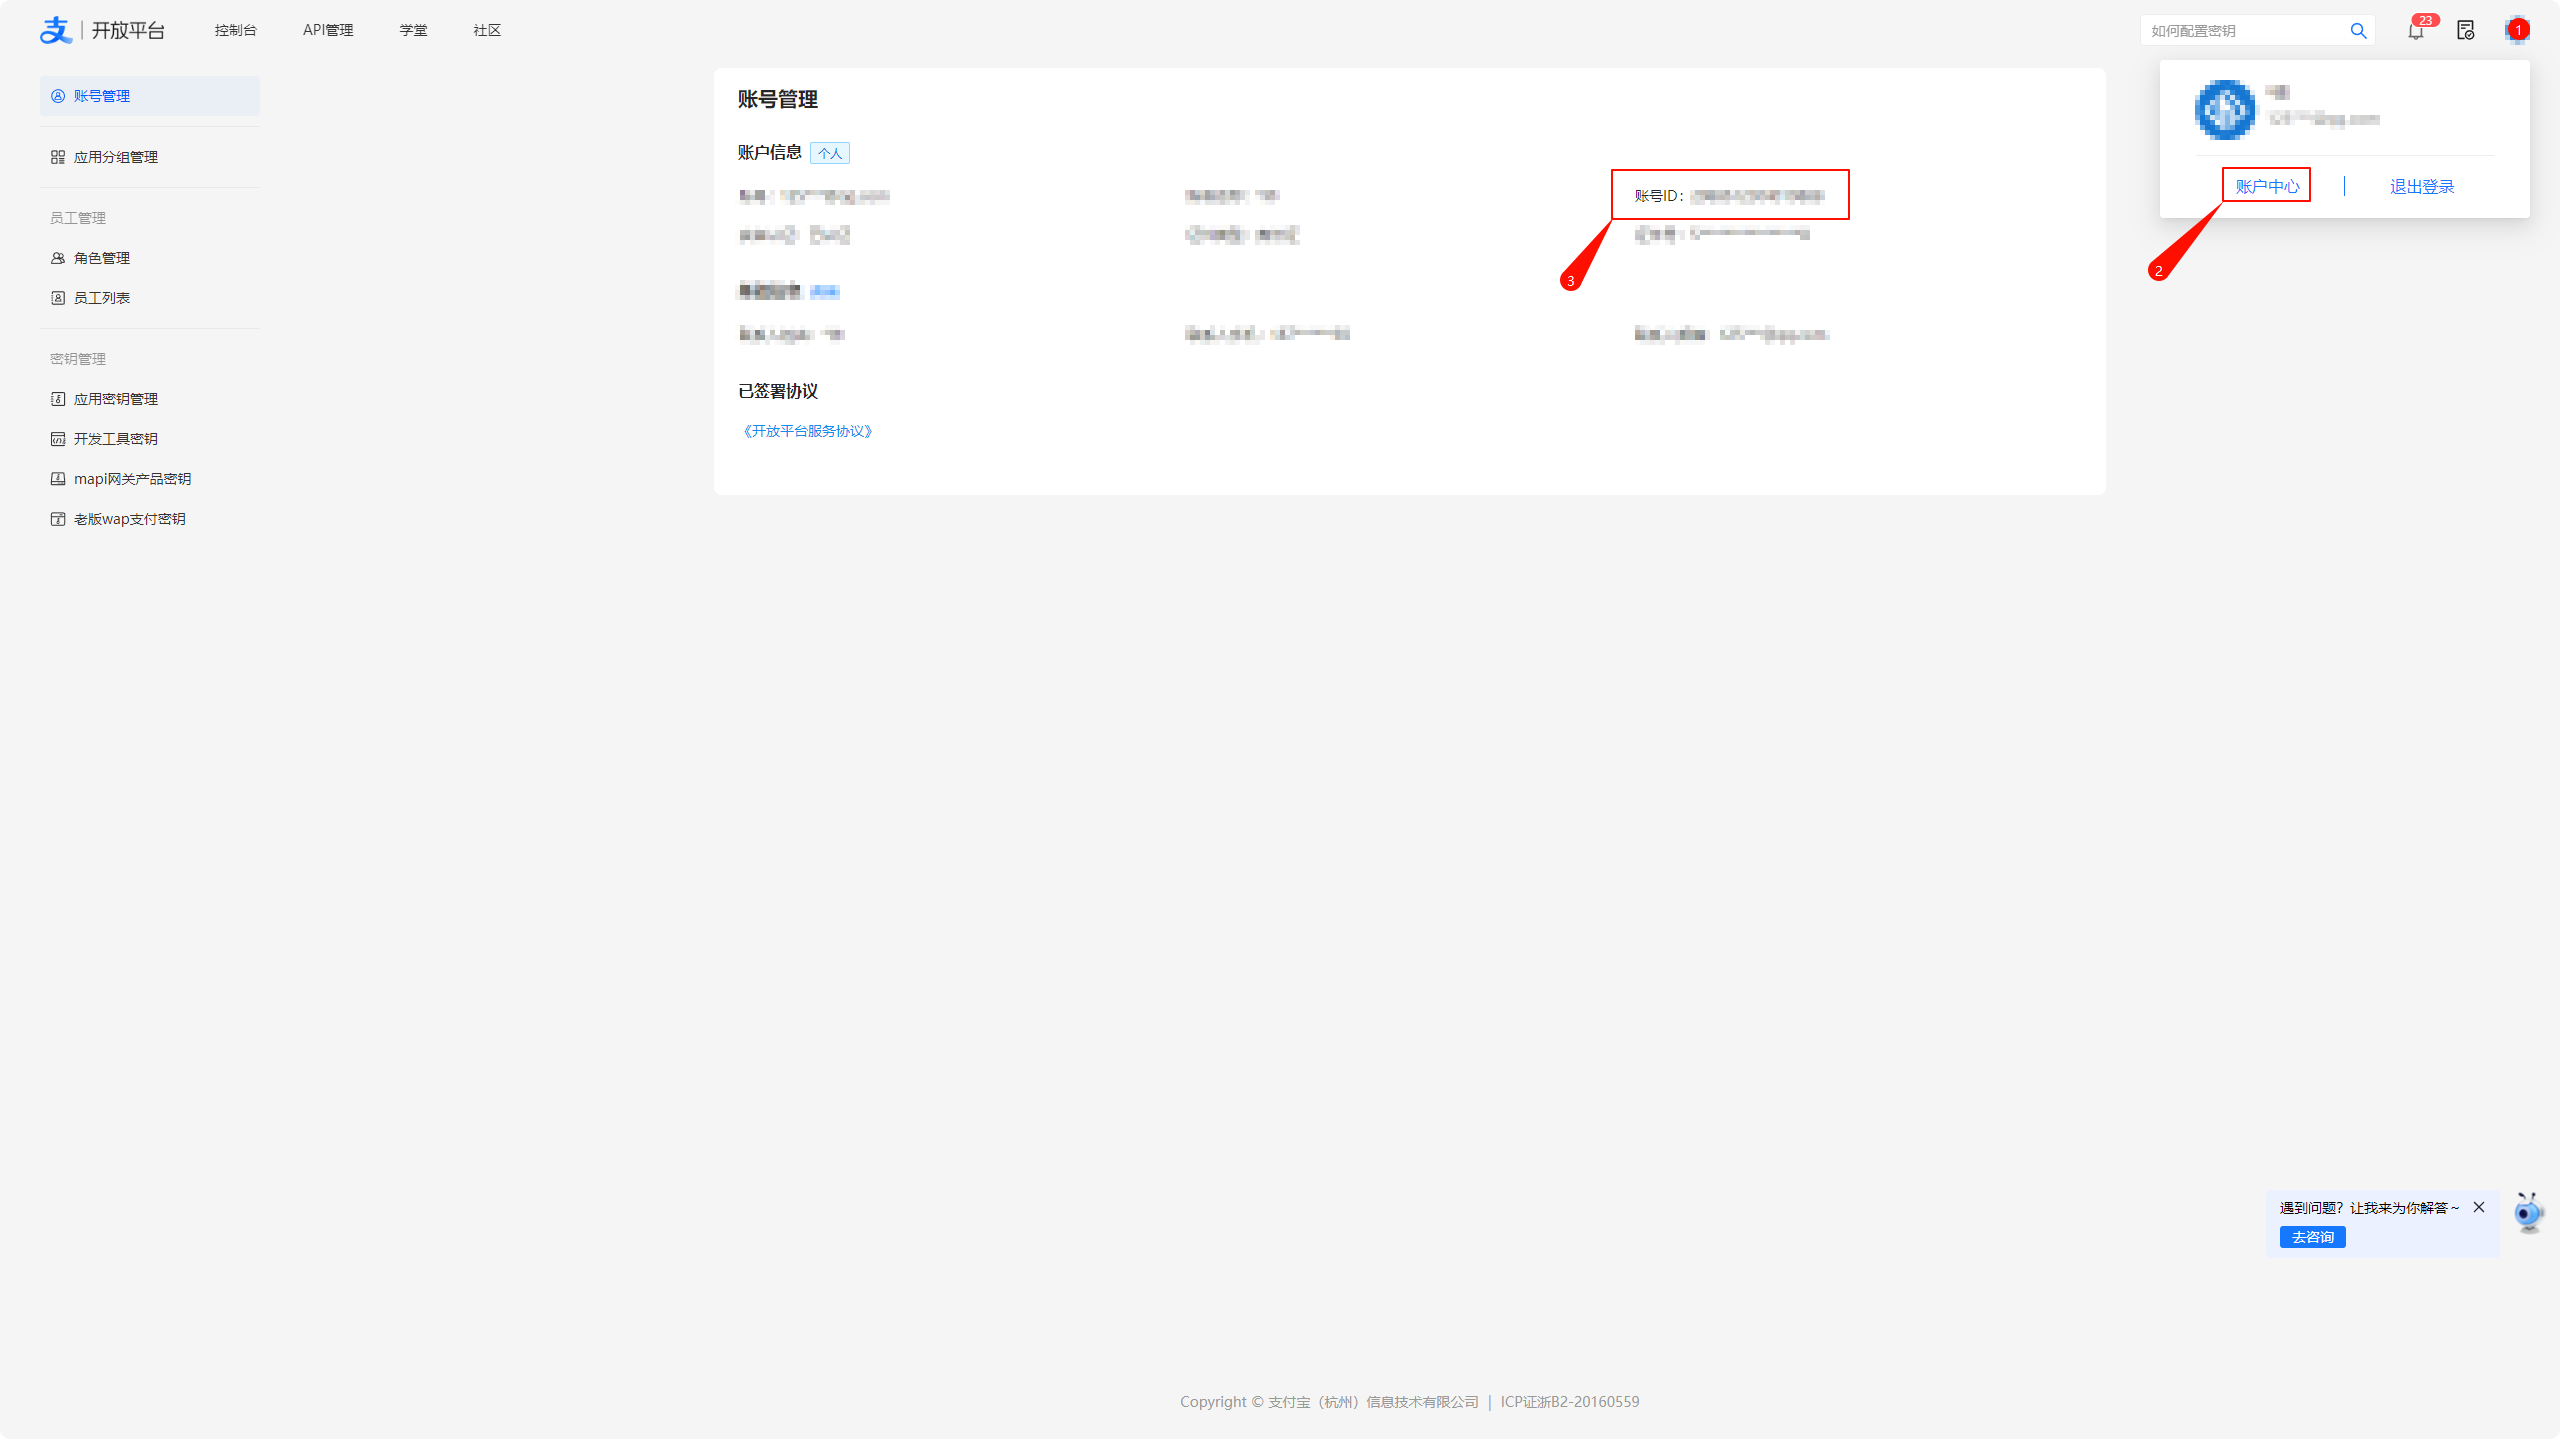Open 角色管理 in sidebar

(101, 258)
